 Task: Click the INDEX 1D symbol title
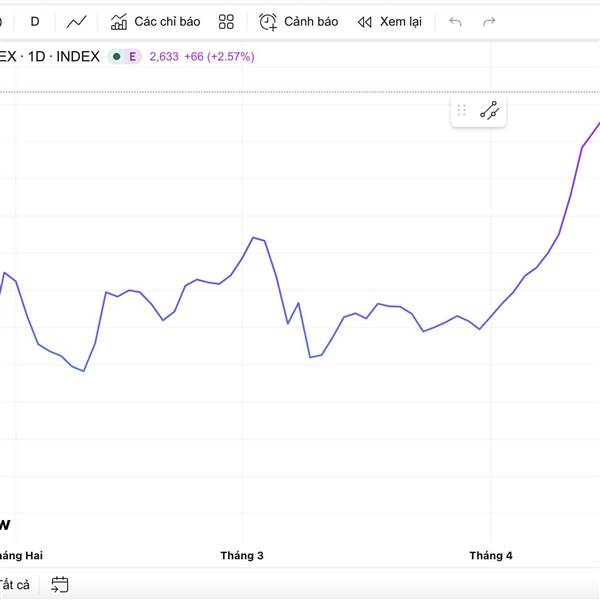tap(50, 57)
